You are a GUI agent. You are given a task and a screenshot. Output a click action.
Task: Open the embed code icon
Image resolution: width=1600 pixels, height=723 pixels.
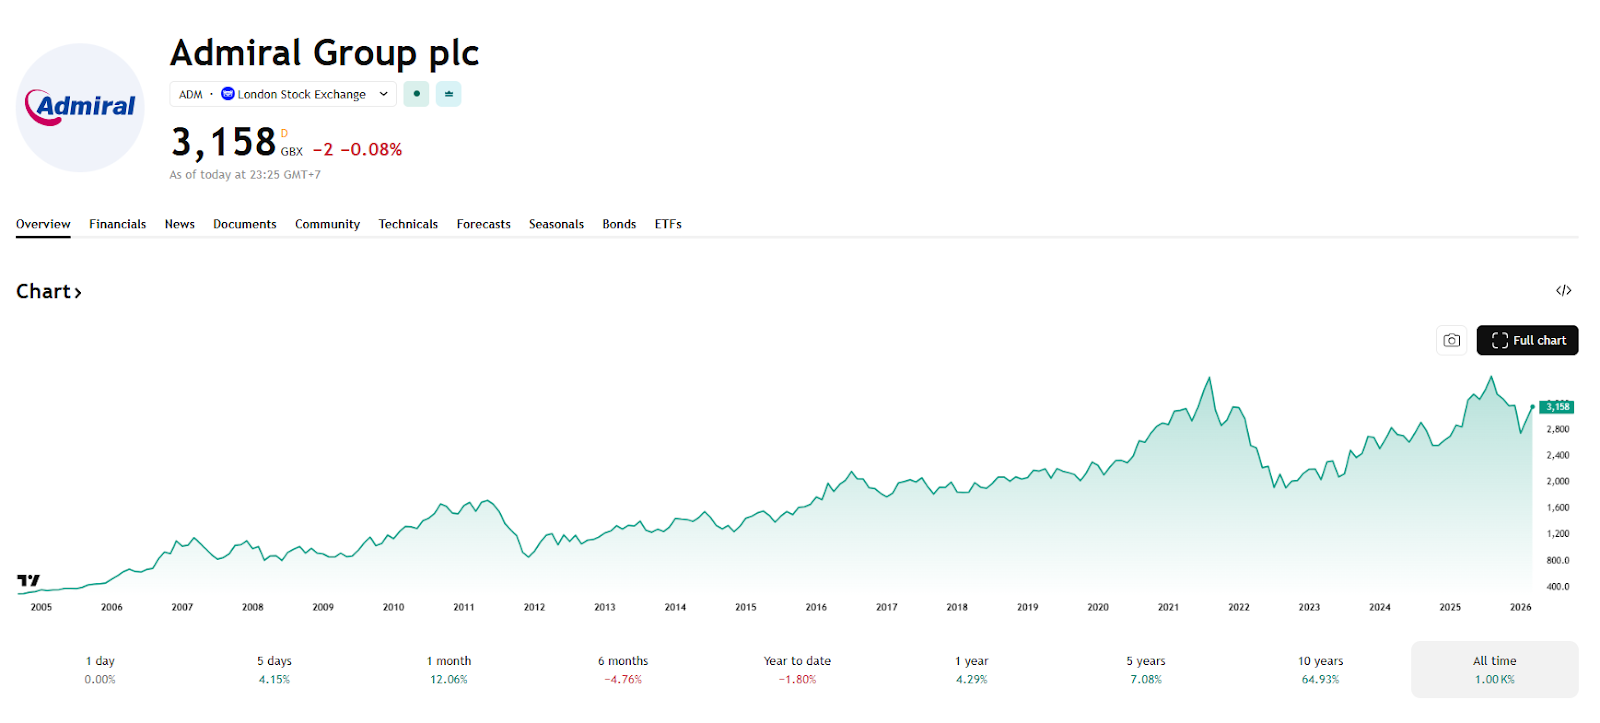click(1563, 290)
